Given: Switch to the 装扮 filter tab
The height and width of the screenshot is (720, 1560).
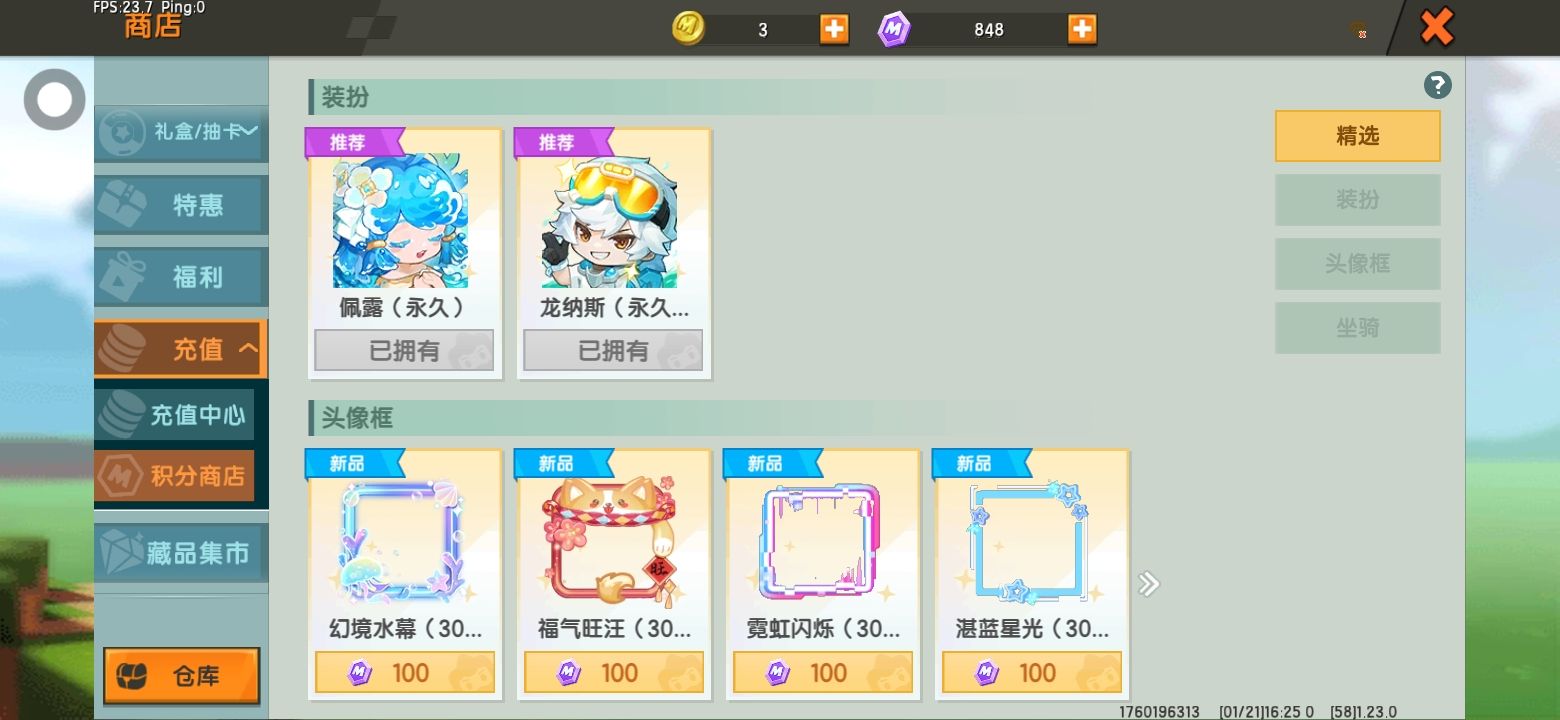Looking at the screenshot, I should 1357,200.
